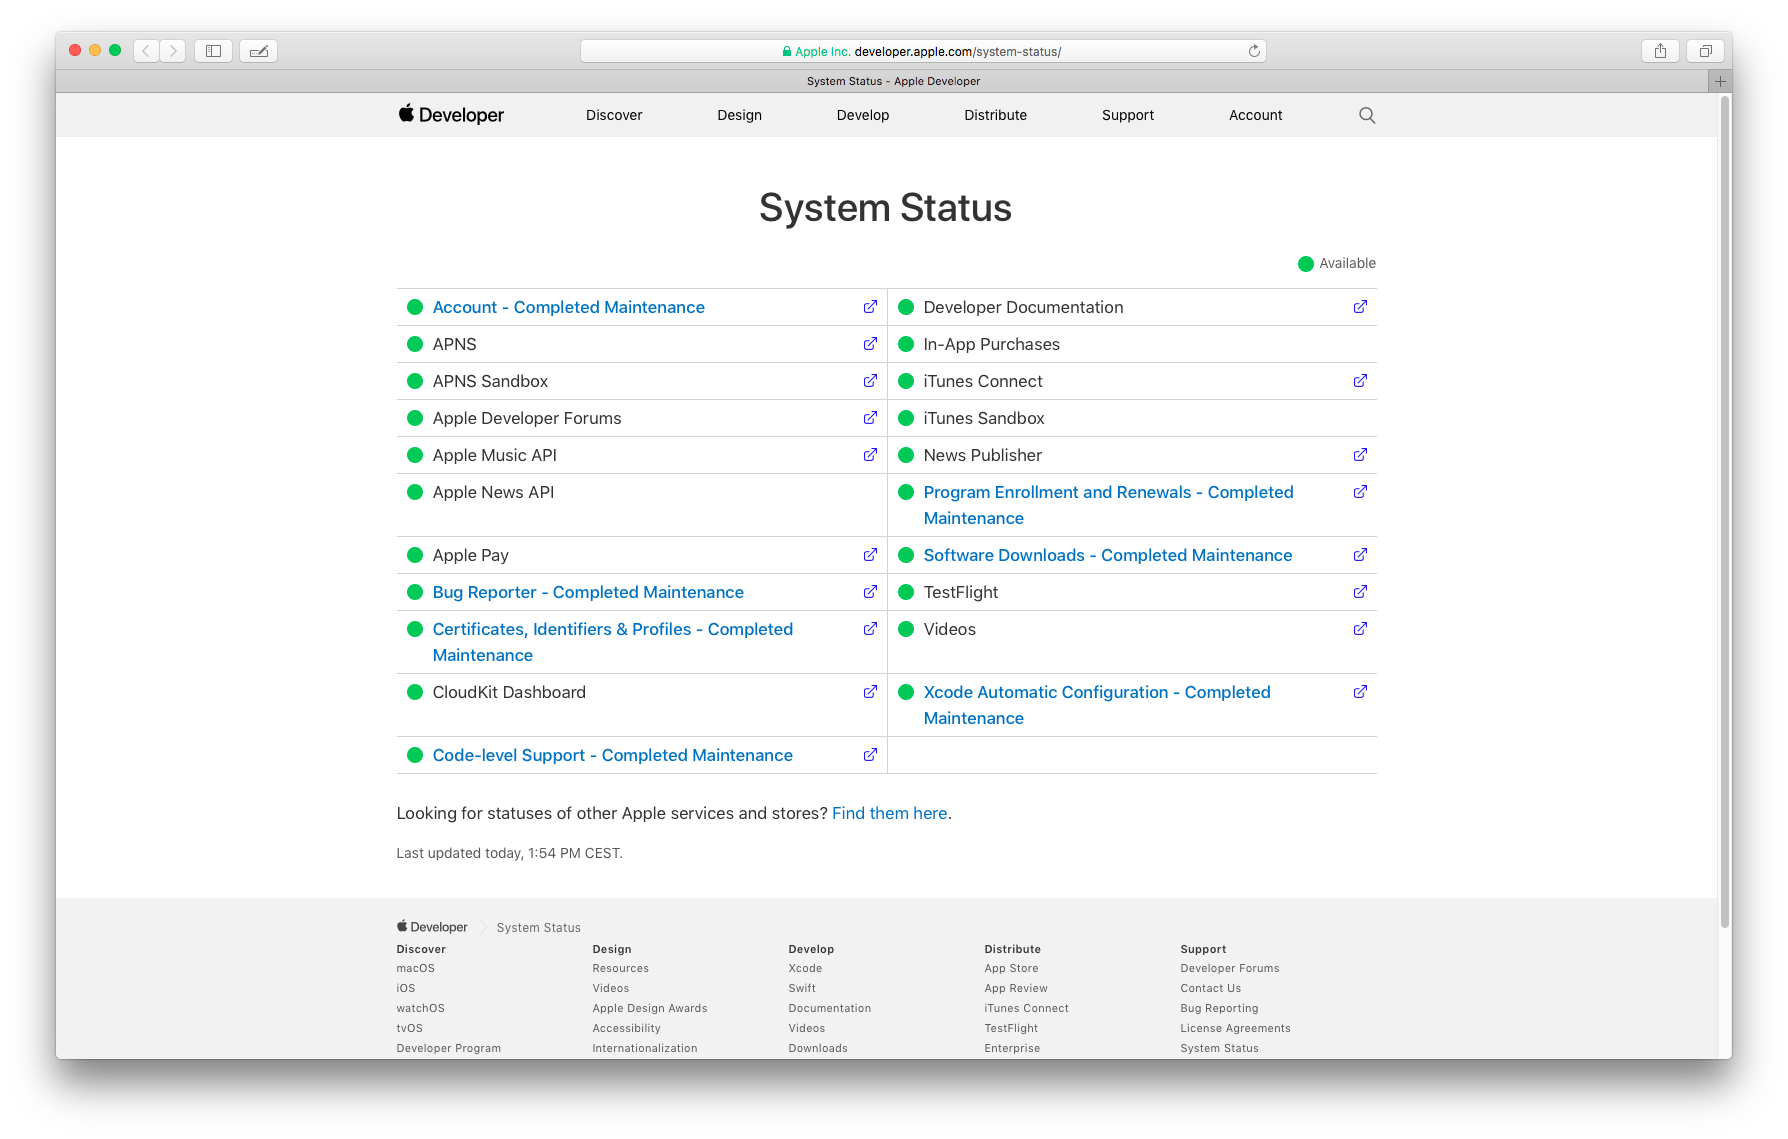Open external link icon for TestFlight
Viewport: 1788px width, 1139px height.
1360,592
